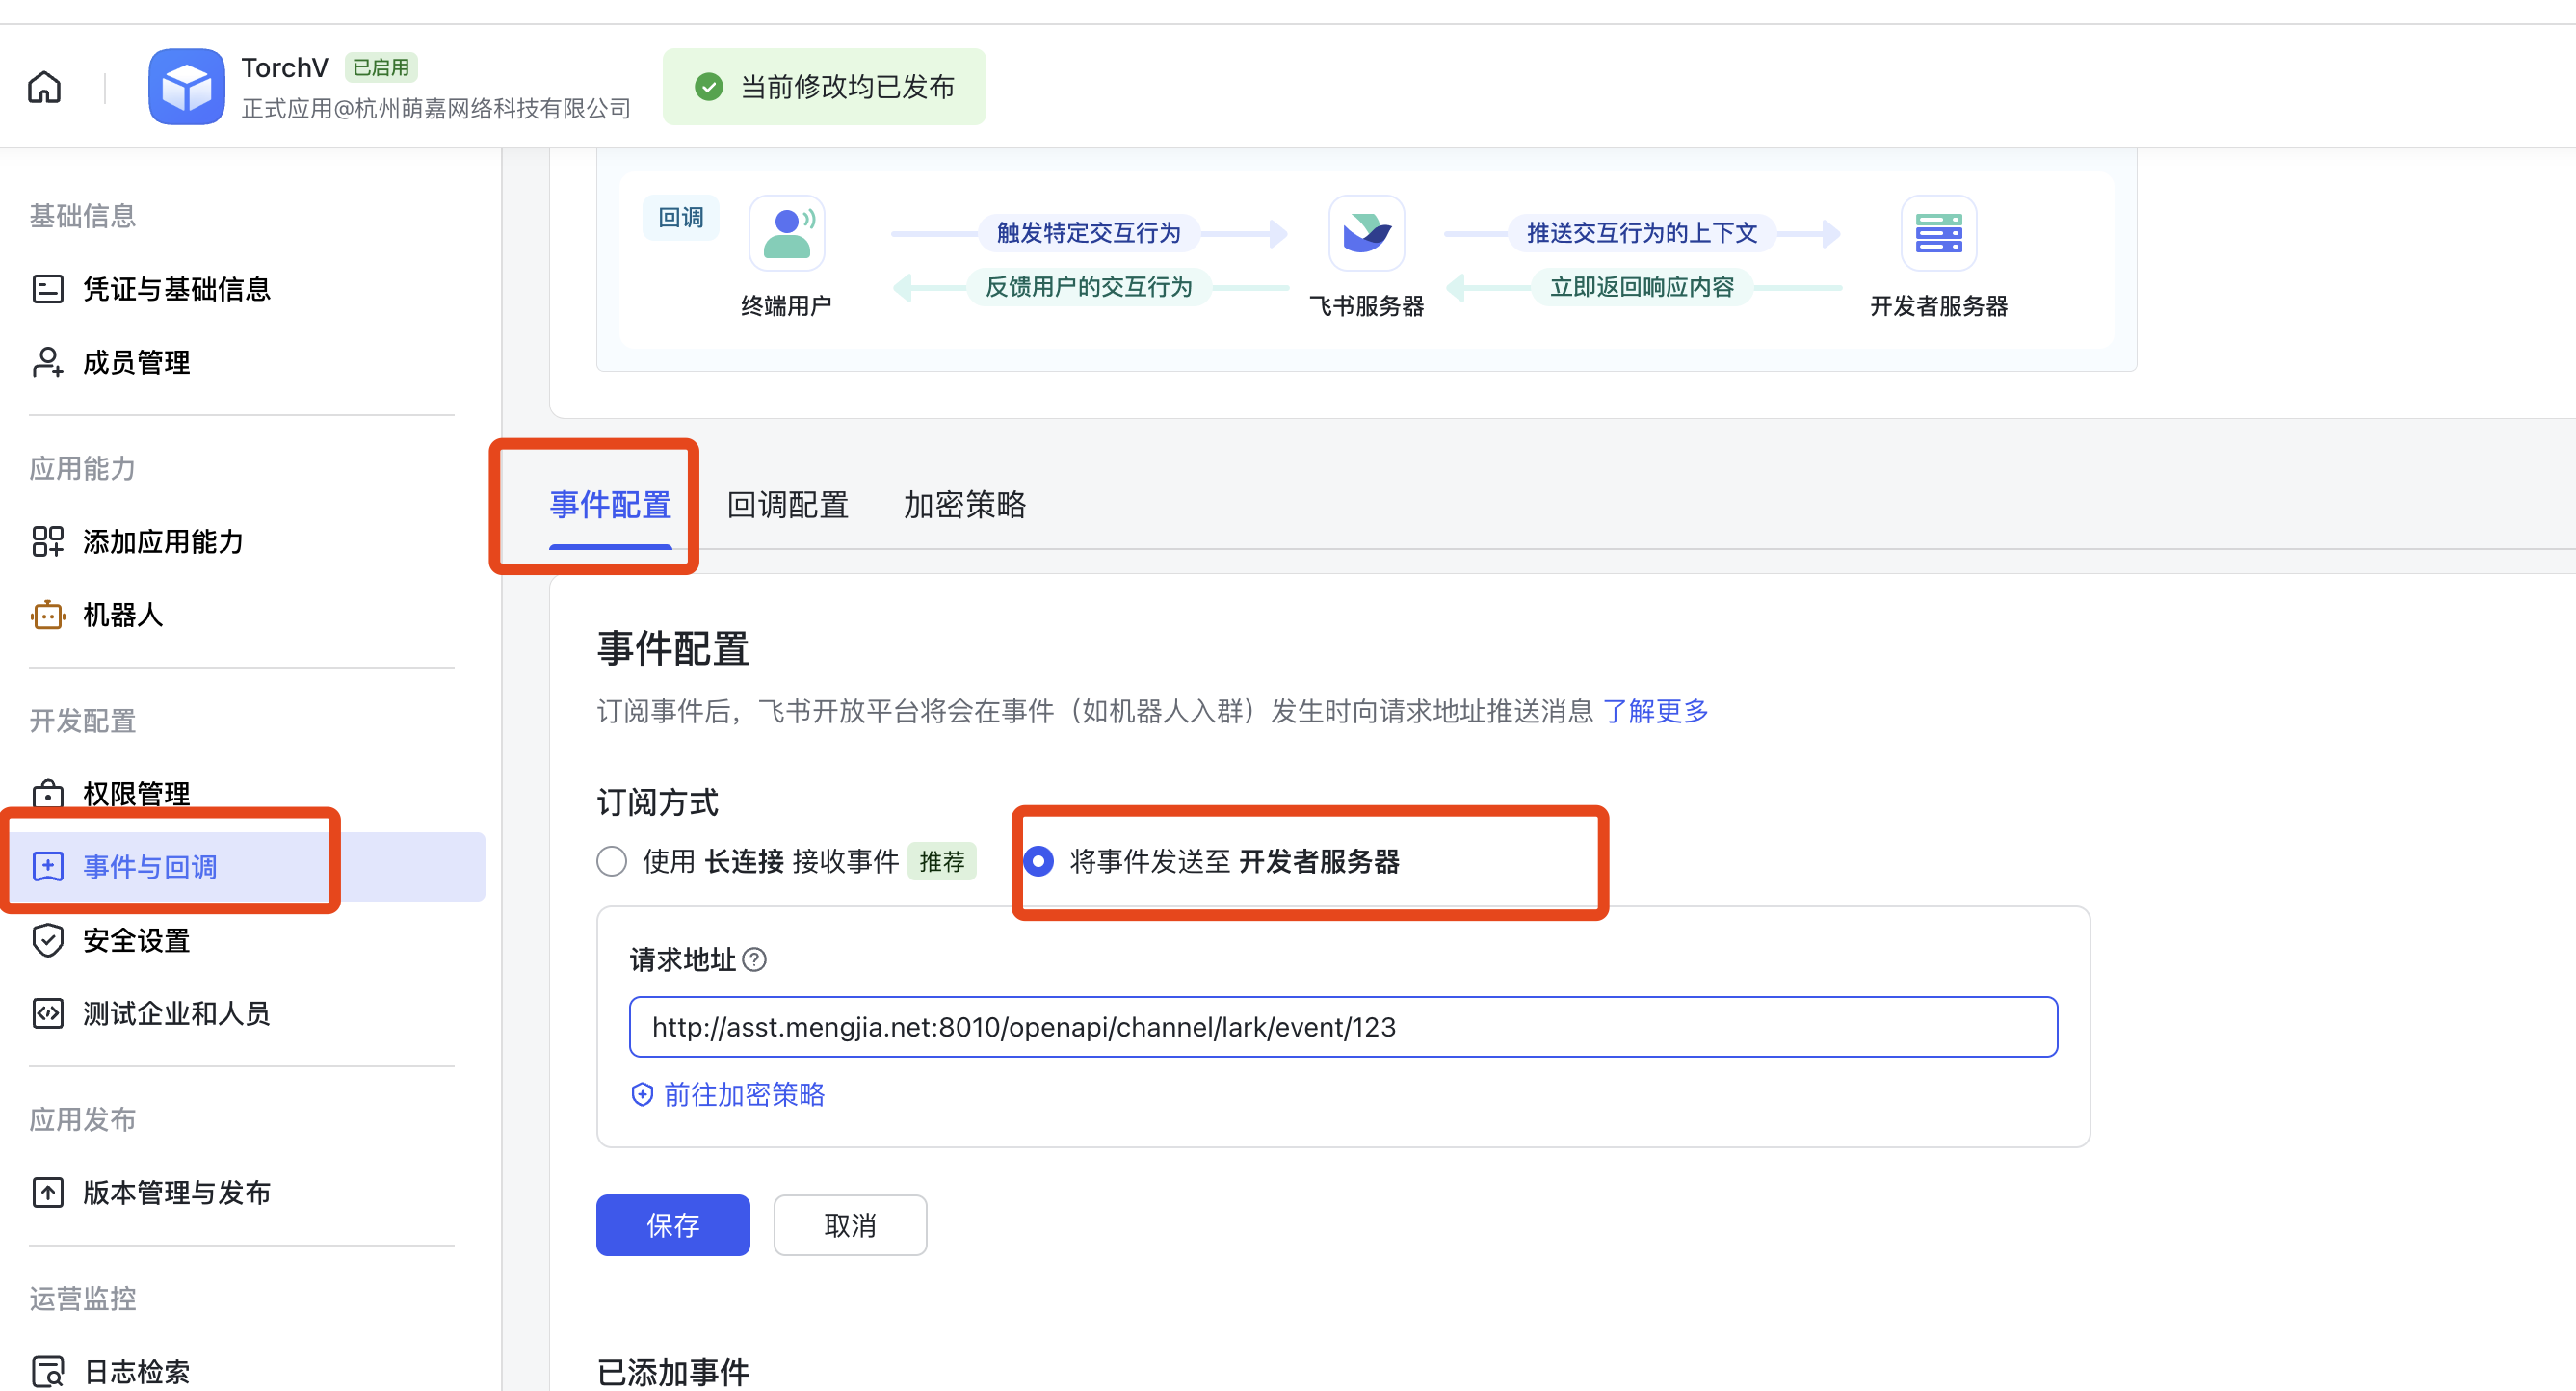This screenshot has height=1391, width=2576.
Task: Click the TorchV blue cube app icon
Action: tap(187, 87)
